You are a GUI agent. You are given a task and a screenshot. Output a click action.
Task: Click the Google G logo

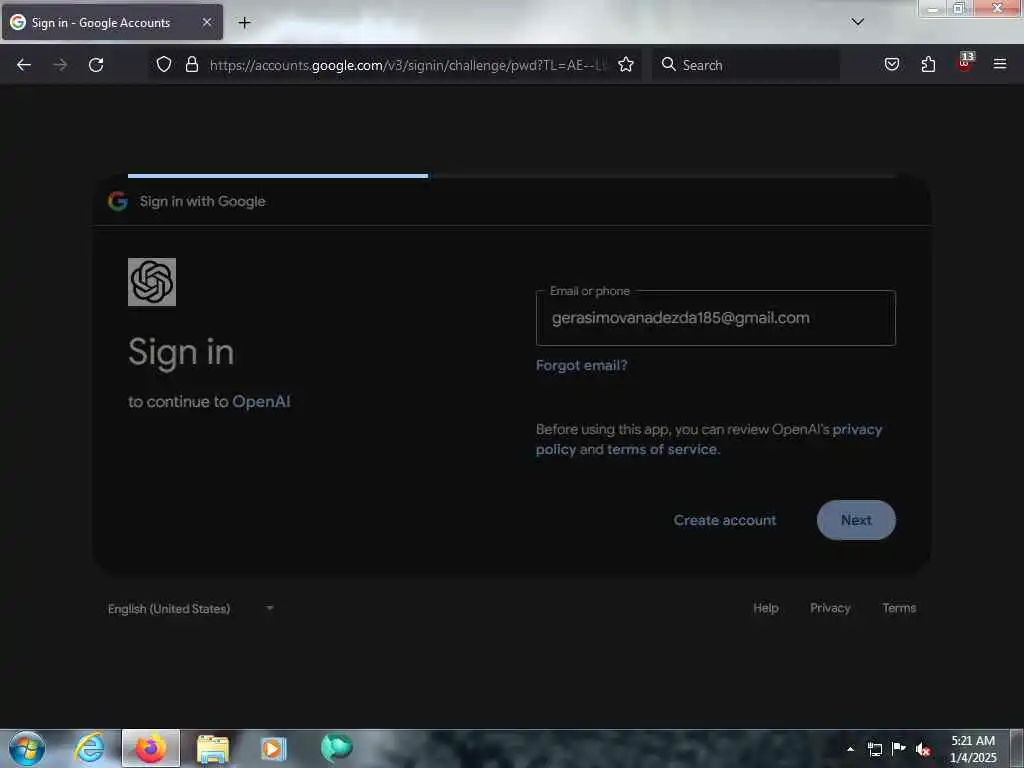tap(118, 201)
